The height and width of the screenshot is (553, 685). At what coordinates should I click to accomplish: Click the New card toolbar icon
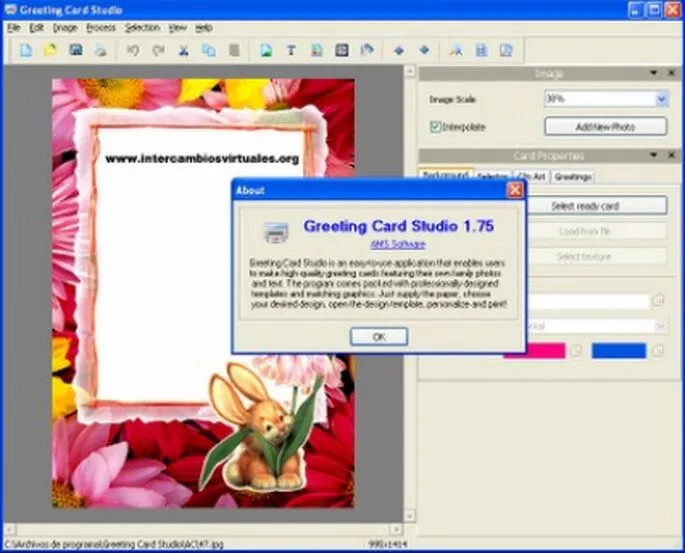(26, 50)
